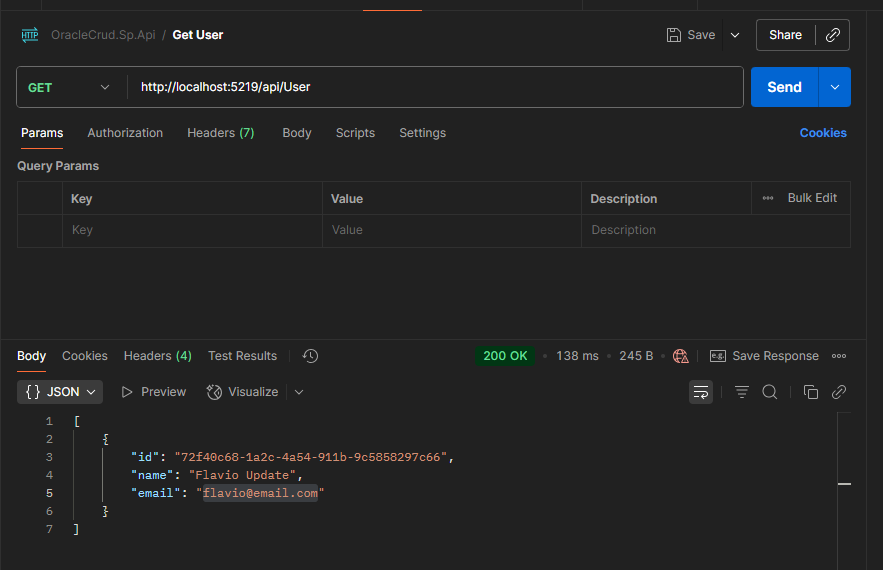Toggle word wrap in response body
Image resolution: width=883 pixels, height=570 pixels.
click(701, 392)
